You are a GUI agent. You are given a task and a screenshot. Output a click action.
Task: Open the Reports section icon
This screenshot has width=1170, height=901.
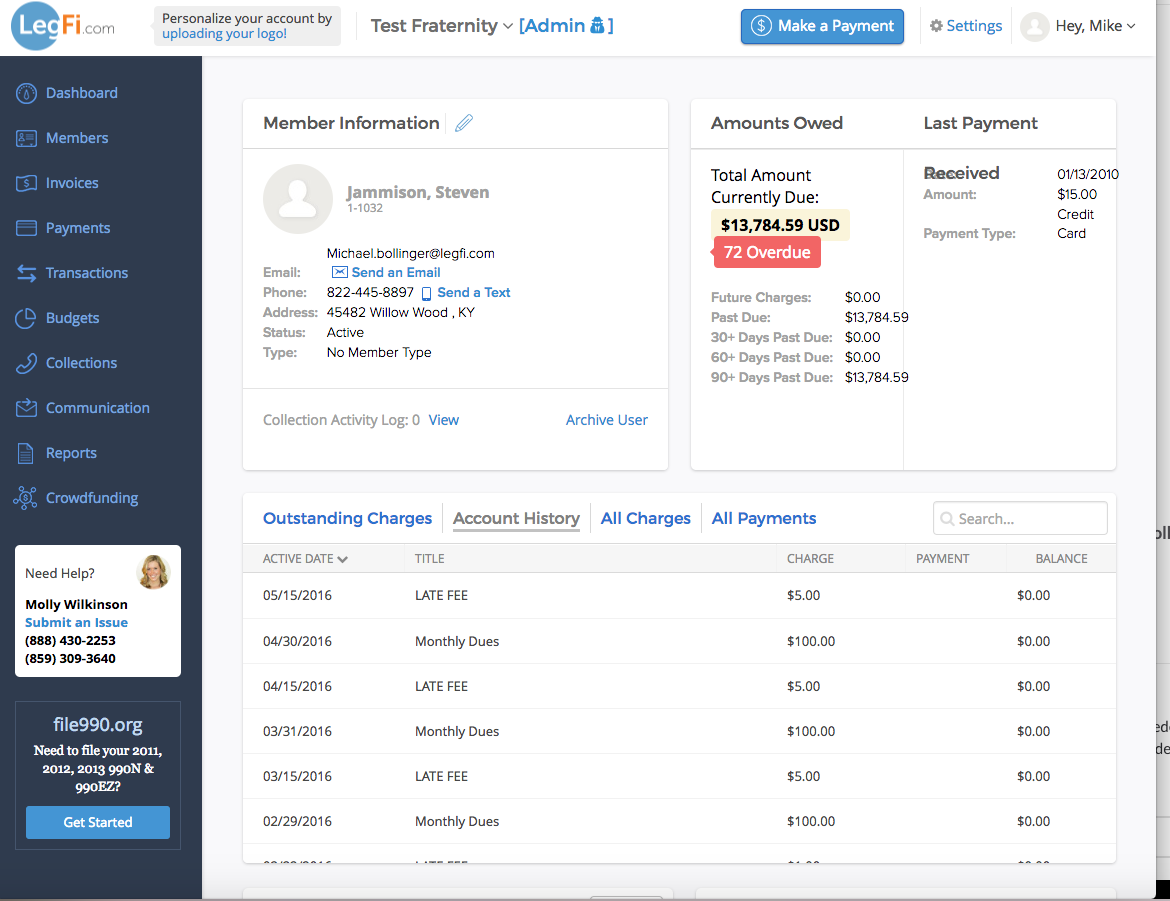tap(25, 452)
